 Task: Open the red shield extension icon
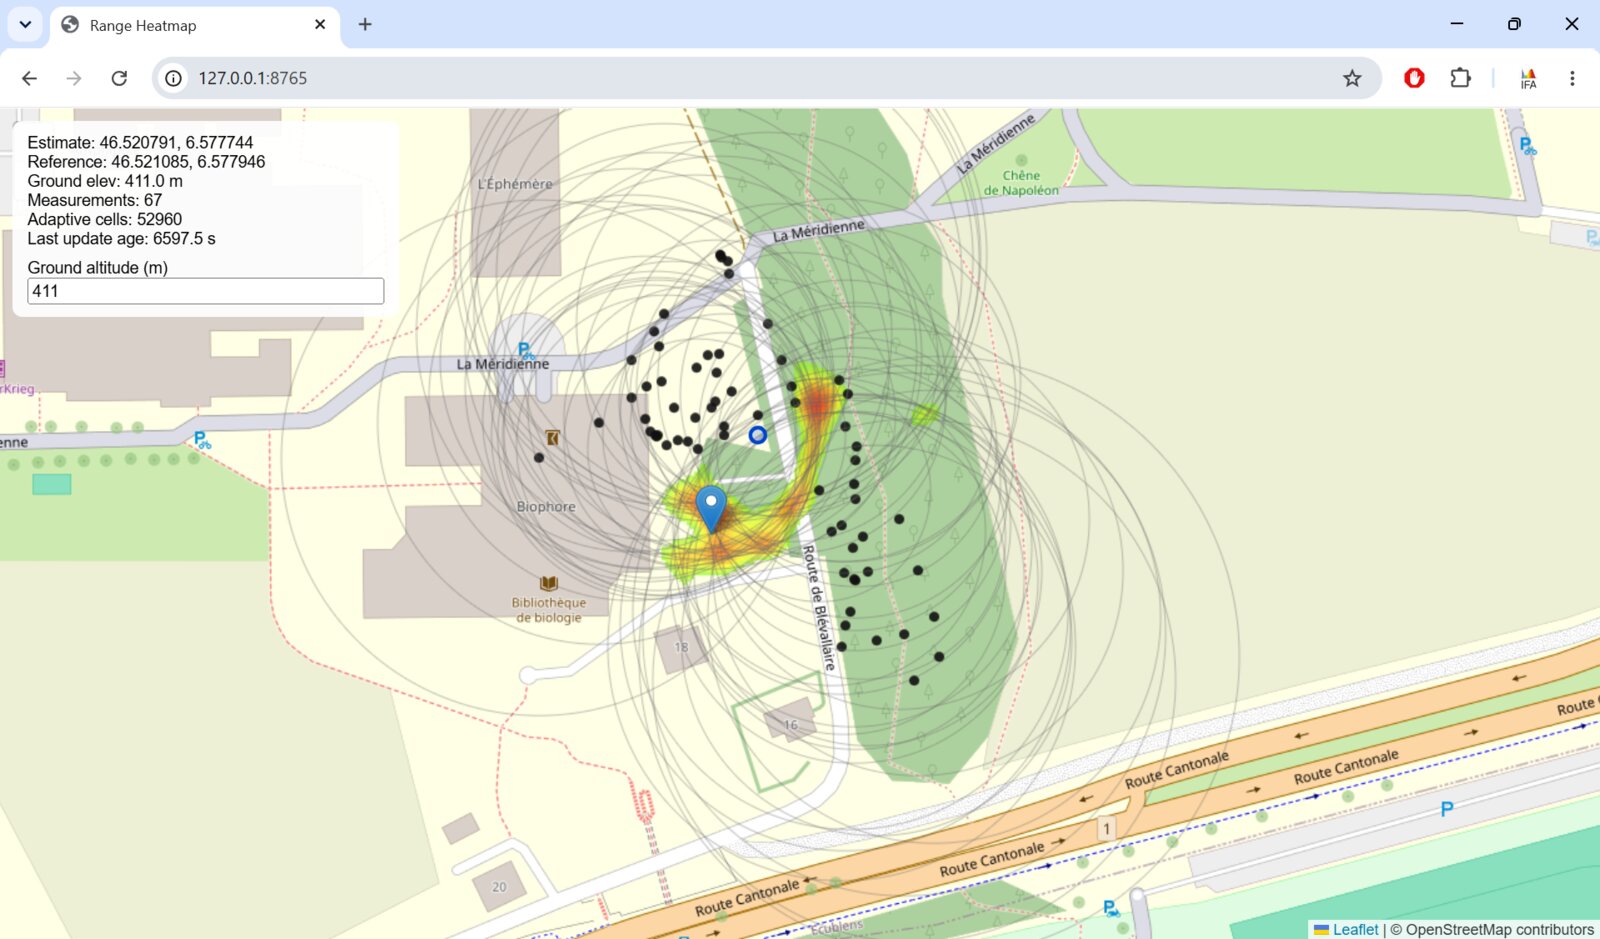click(1414, 77)
